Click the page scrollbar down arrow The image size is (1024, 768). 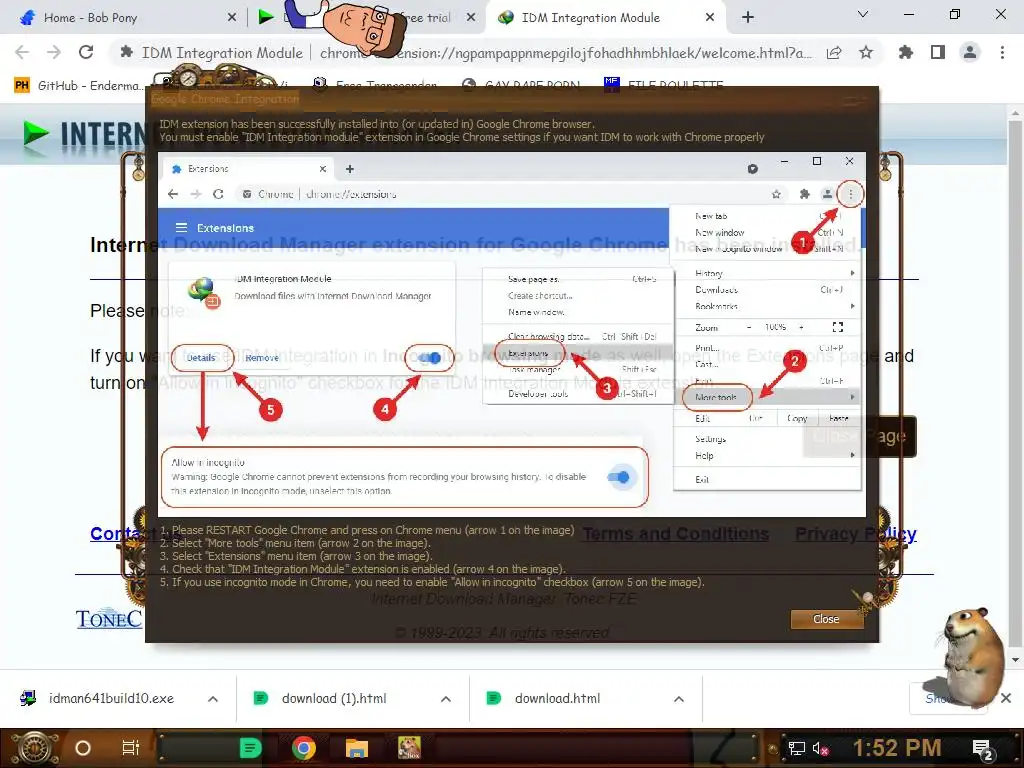pos(1015,660)
